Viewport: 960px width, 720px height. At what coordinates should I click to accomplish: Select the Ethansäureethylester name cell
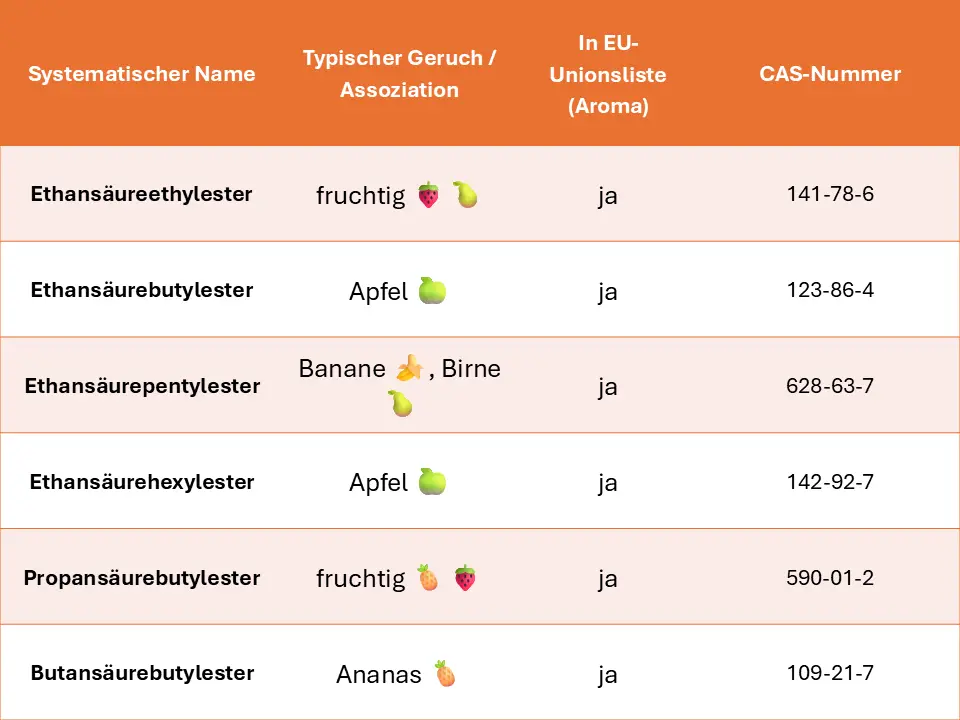141,194
